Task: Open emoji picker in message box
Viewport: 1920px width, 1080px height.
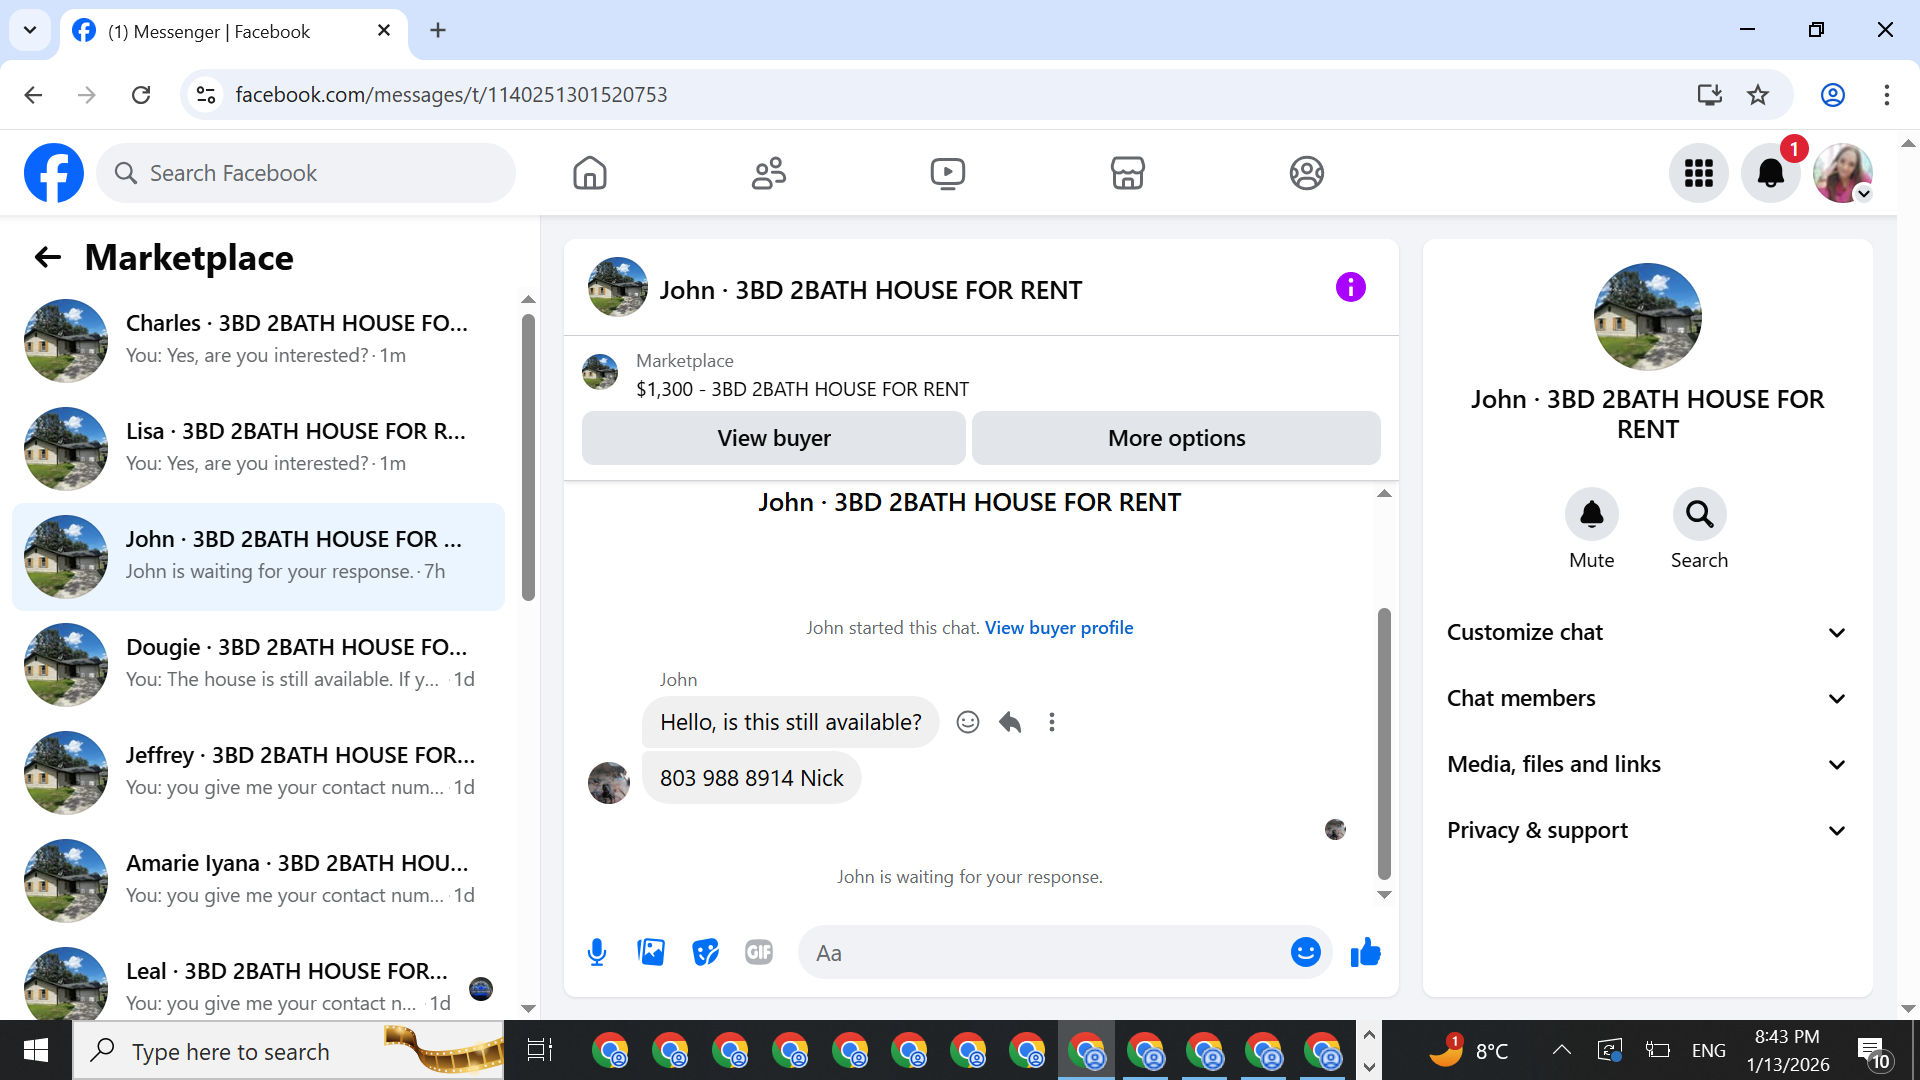Action: [1305, 952]
